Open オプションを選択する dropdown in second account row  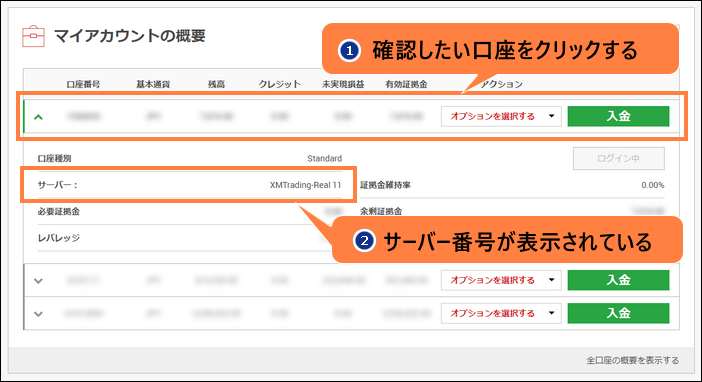(x=501, y=280)
